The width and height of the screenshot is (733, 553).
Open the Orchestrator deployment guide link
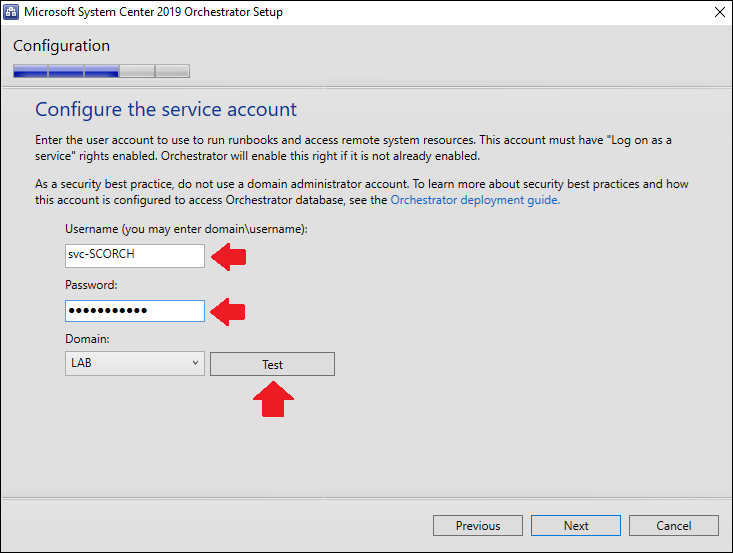(x=475, y=200)
